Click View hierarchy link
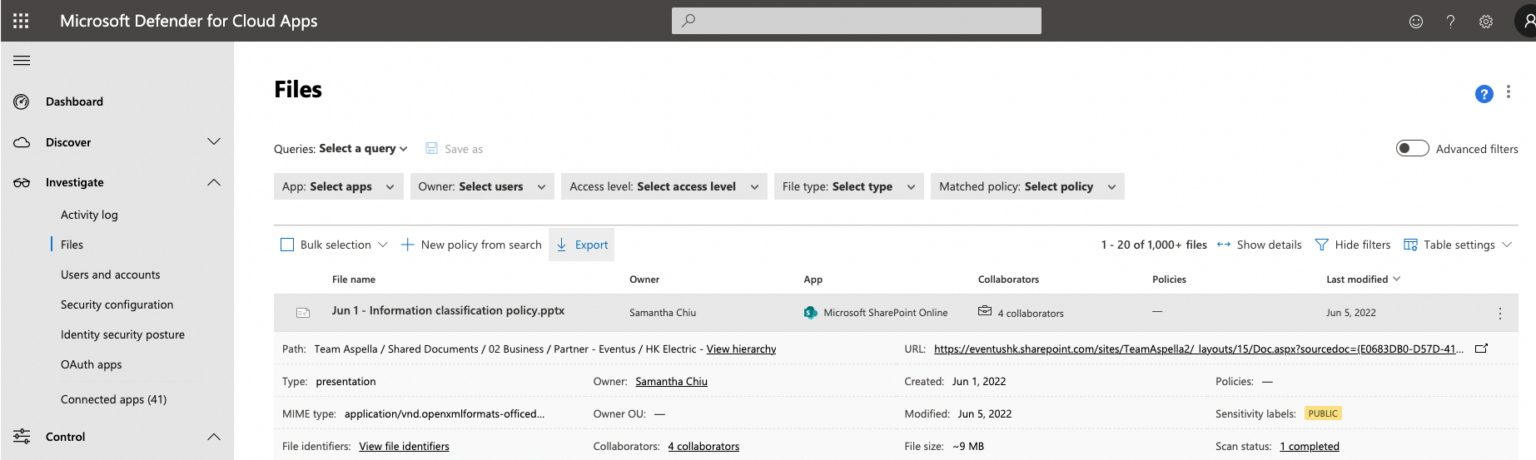The width and height of the screenshot is (1536, 460). pos(741,349)
